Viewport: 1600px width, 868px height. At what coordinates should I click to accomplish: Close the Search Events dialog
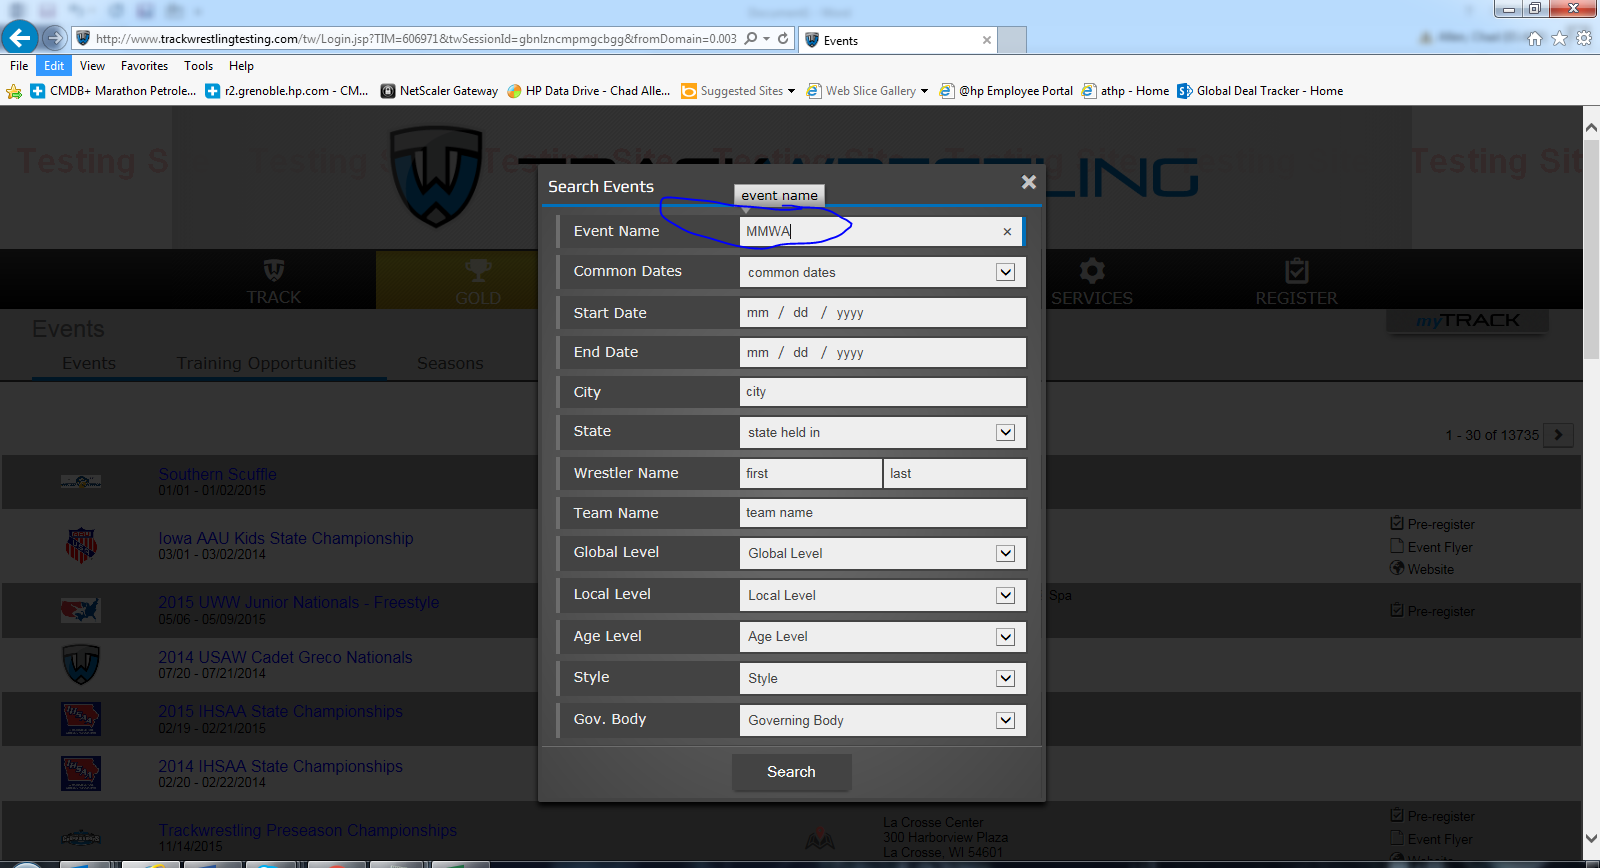tap(1028, 182)
